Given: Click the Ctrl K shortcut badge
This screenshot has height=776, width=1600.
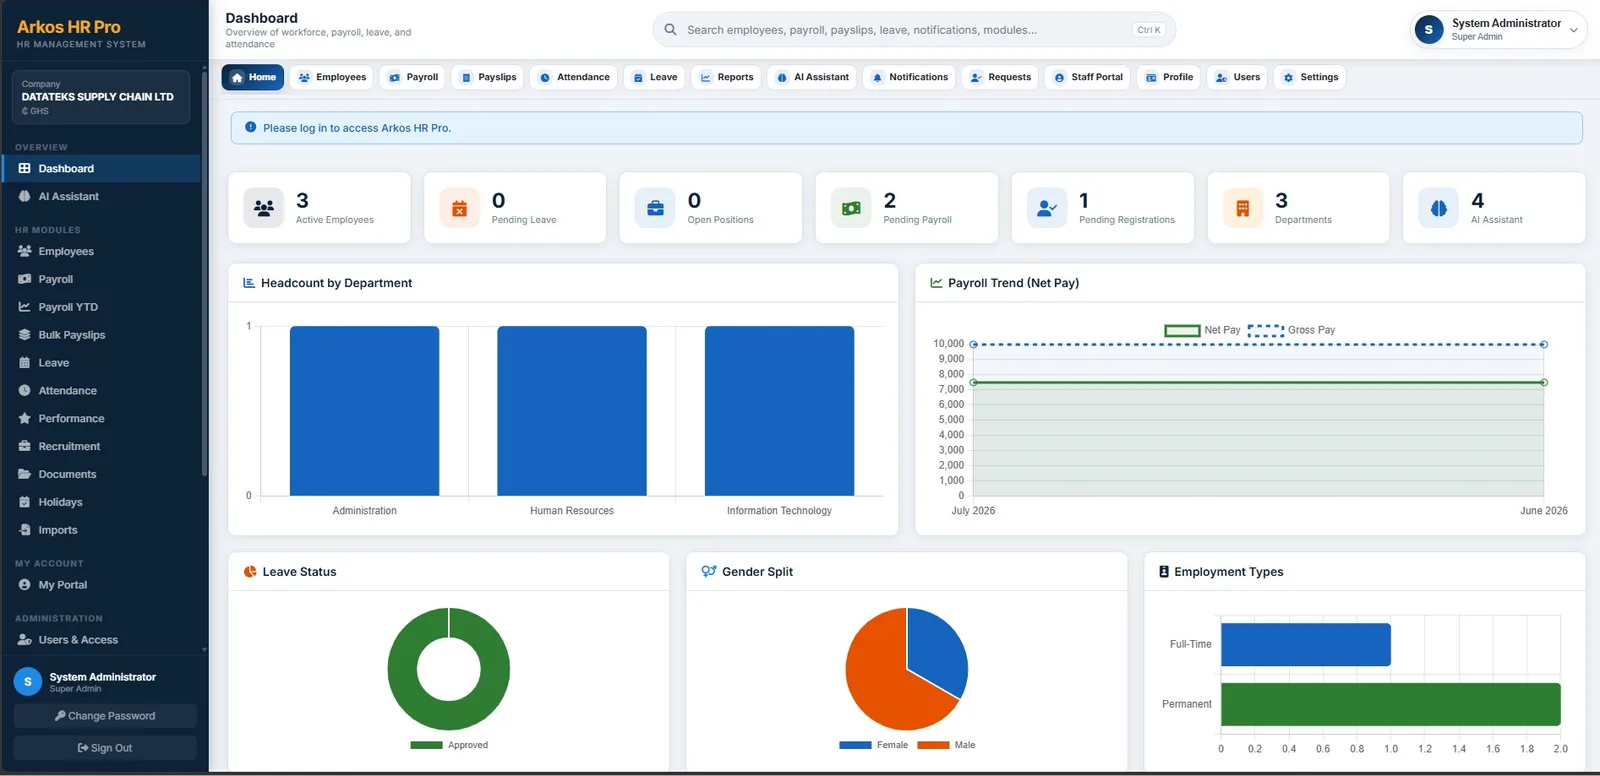Looking at the screenshot, I should 1149,30.
